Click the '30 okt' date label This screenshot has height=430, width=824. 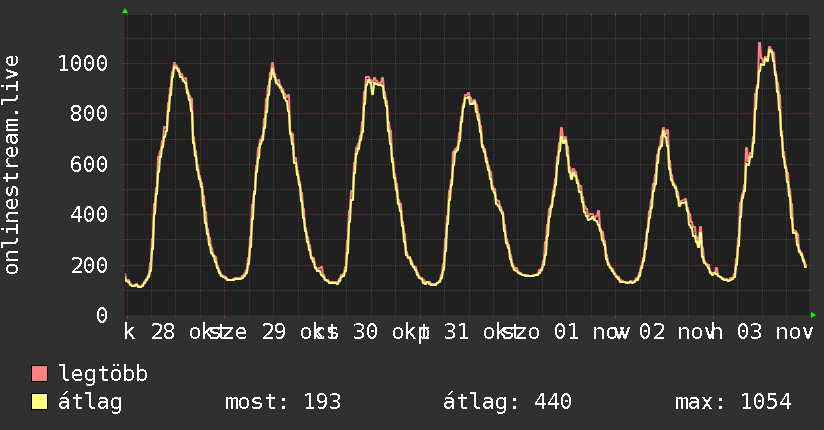(x=389, y=332)
